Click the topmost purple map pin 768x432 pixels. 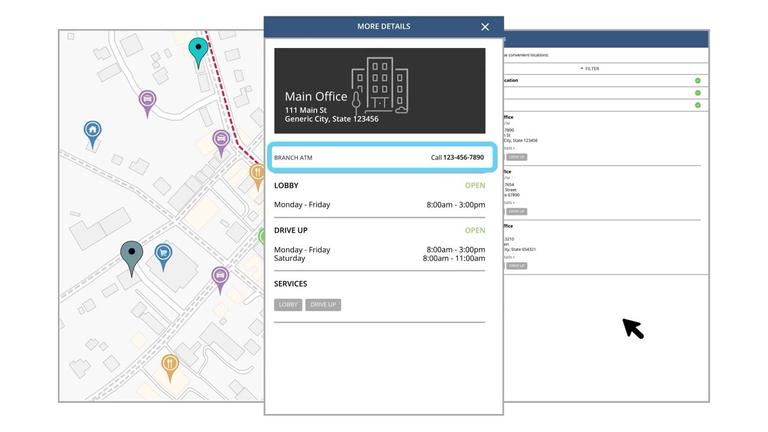pyautogui.click(x=147, y=101)
